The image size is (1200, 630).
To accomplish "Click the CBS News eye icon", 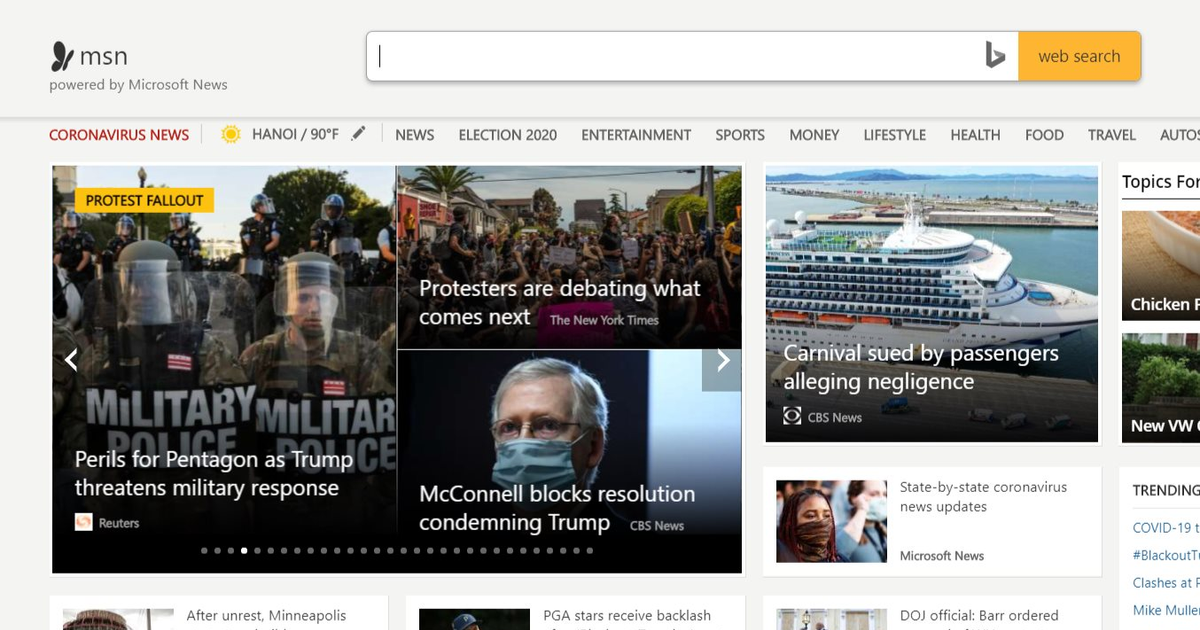I will [x=792, y=417].
